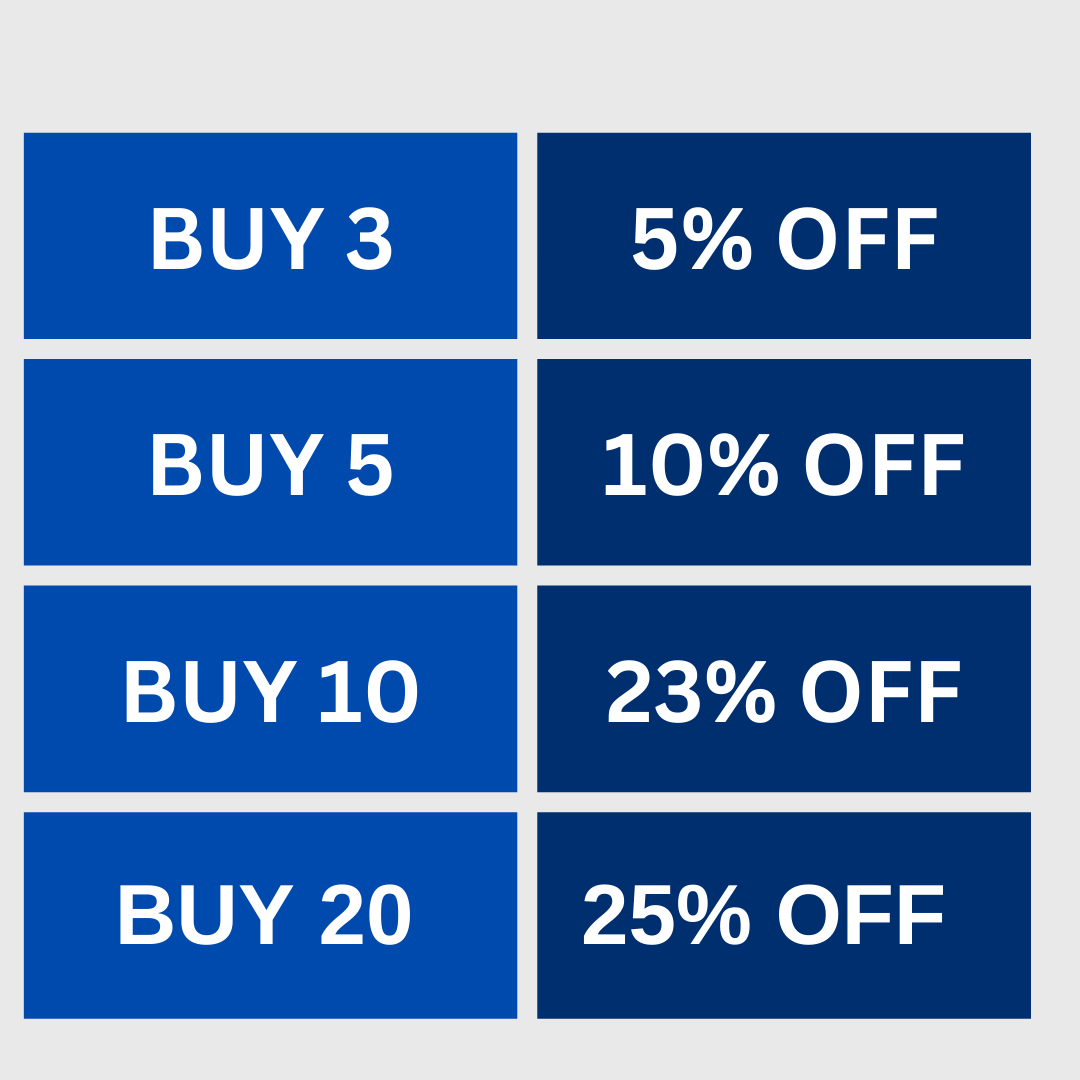Viewport: 1080px width, 1080px height.
Task: Click the BUY 10 tile
Action: (x=270, y=689)
